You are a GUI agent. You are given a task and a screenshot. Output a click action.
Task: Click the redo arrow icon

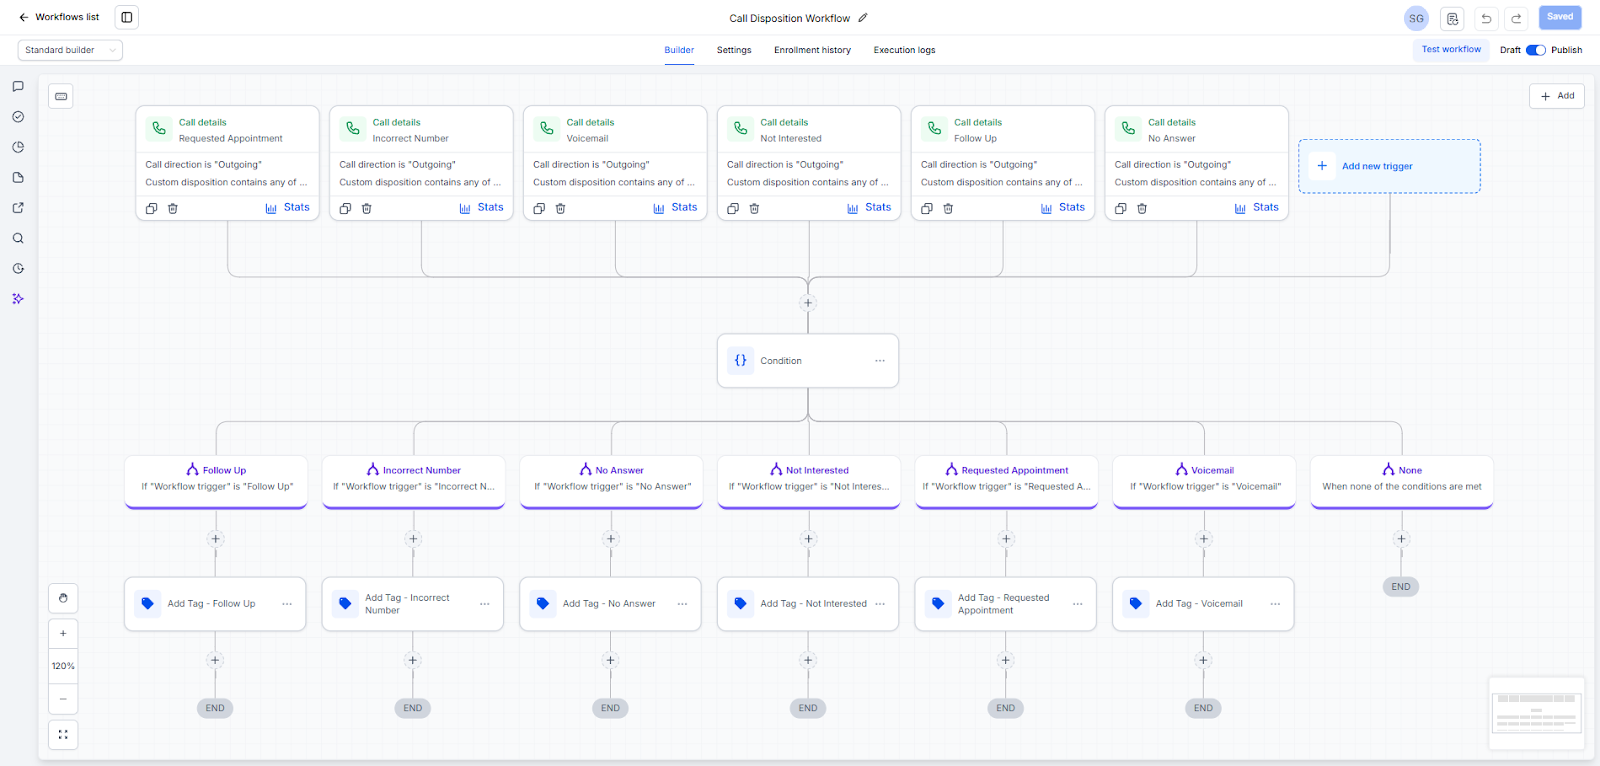tap(1517, 18)
